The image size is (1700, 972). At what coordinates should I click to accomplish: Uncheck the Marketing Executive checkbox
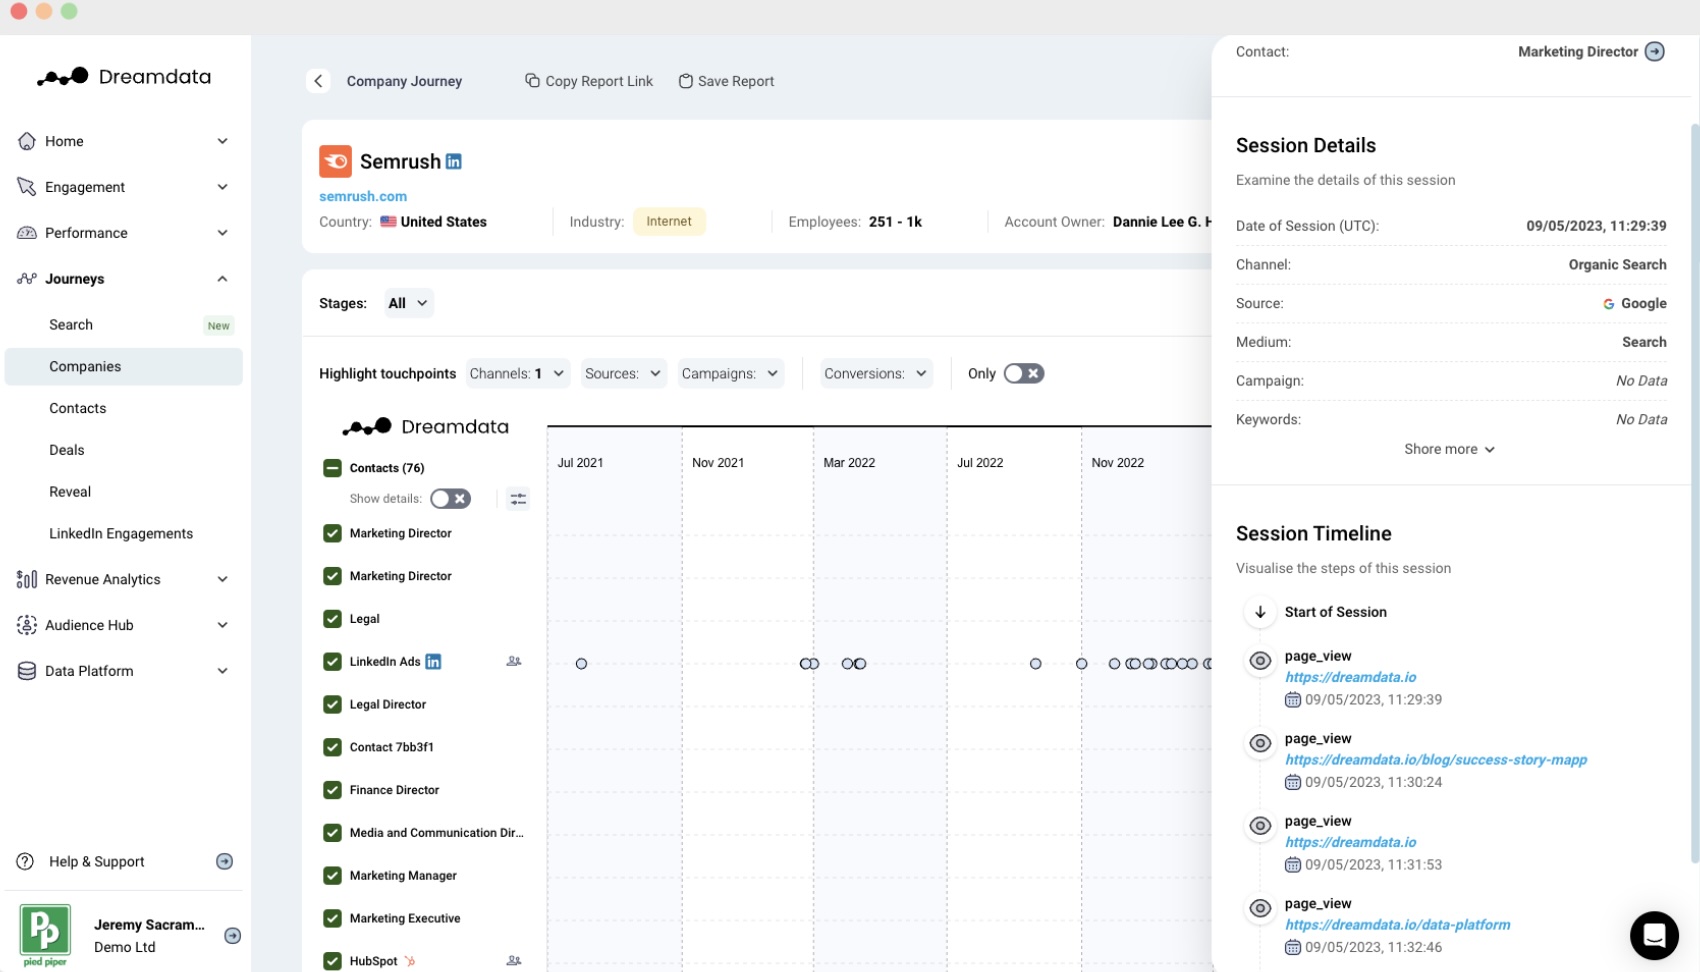(x=332, y=919)
